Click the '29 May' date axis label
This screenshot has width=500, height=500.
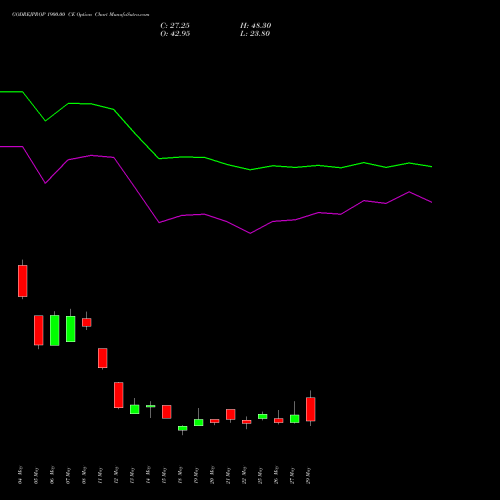pyautogui.click(x=308, y=475)
